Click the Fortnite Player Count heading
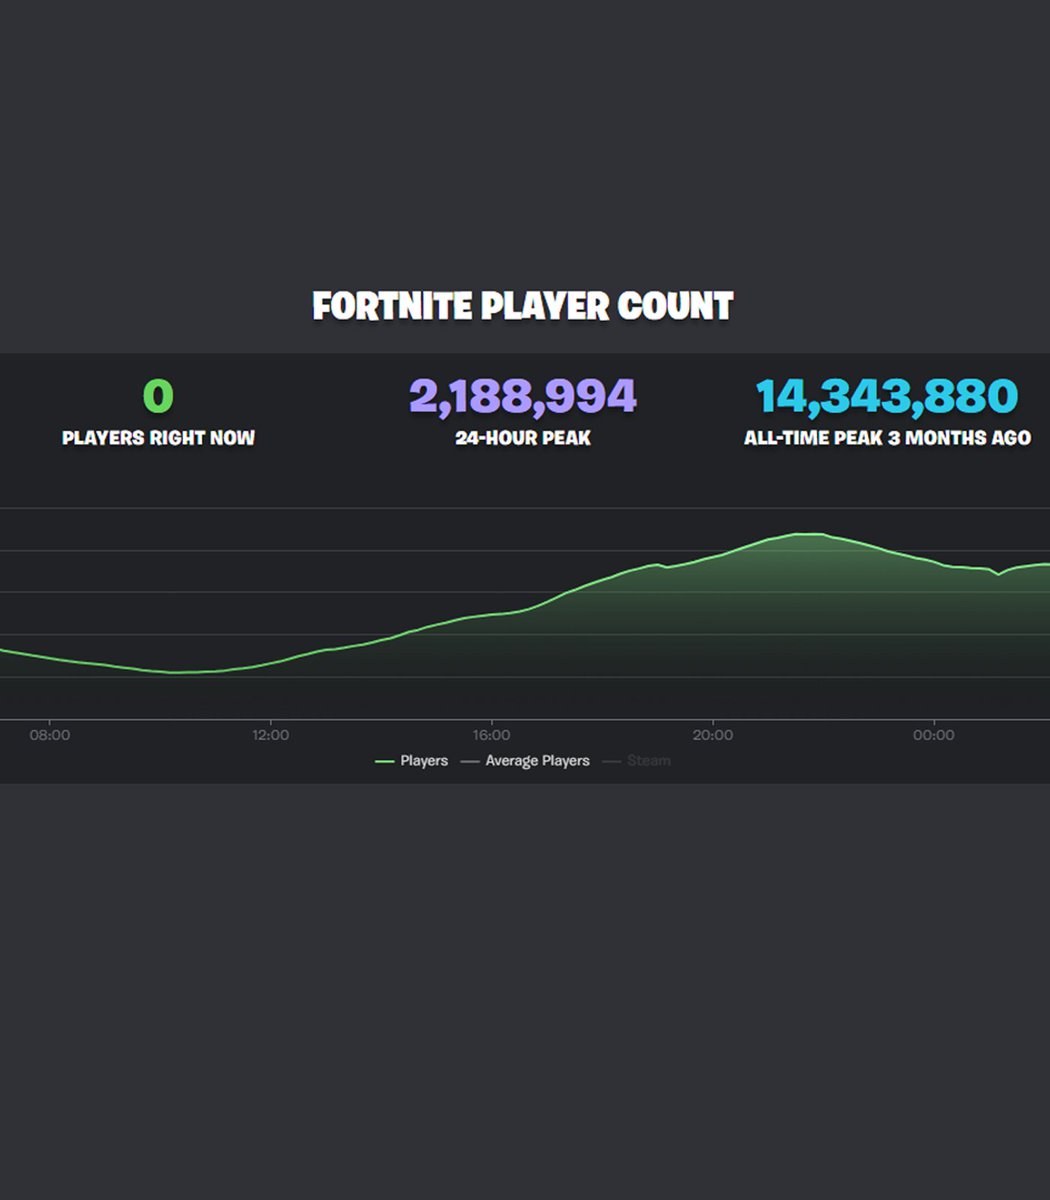The height and width of the screenshot is (1200, 1050). coord(523,306)
